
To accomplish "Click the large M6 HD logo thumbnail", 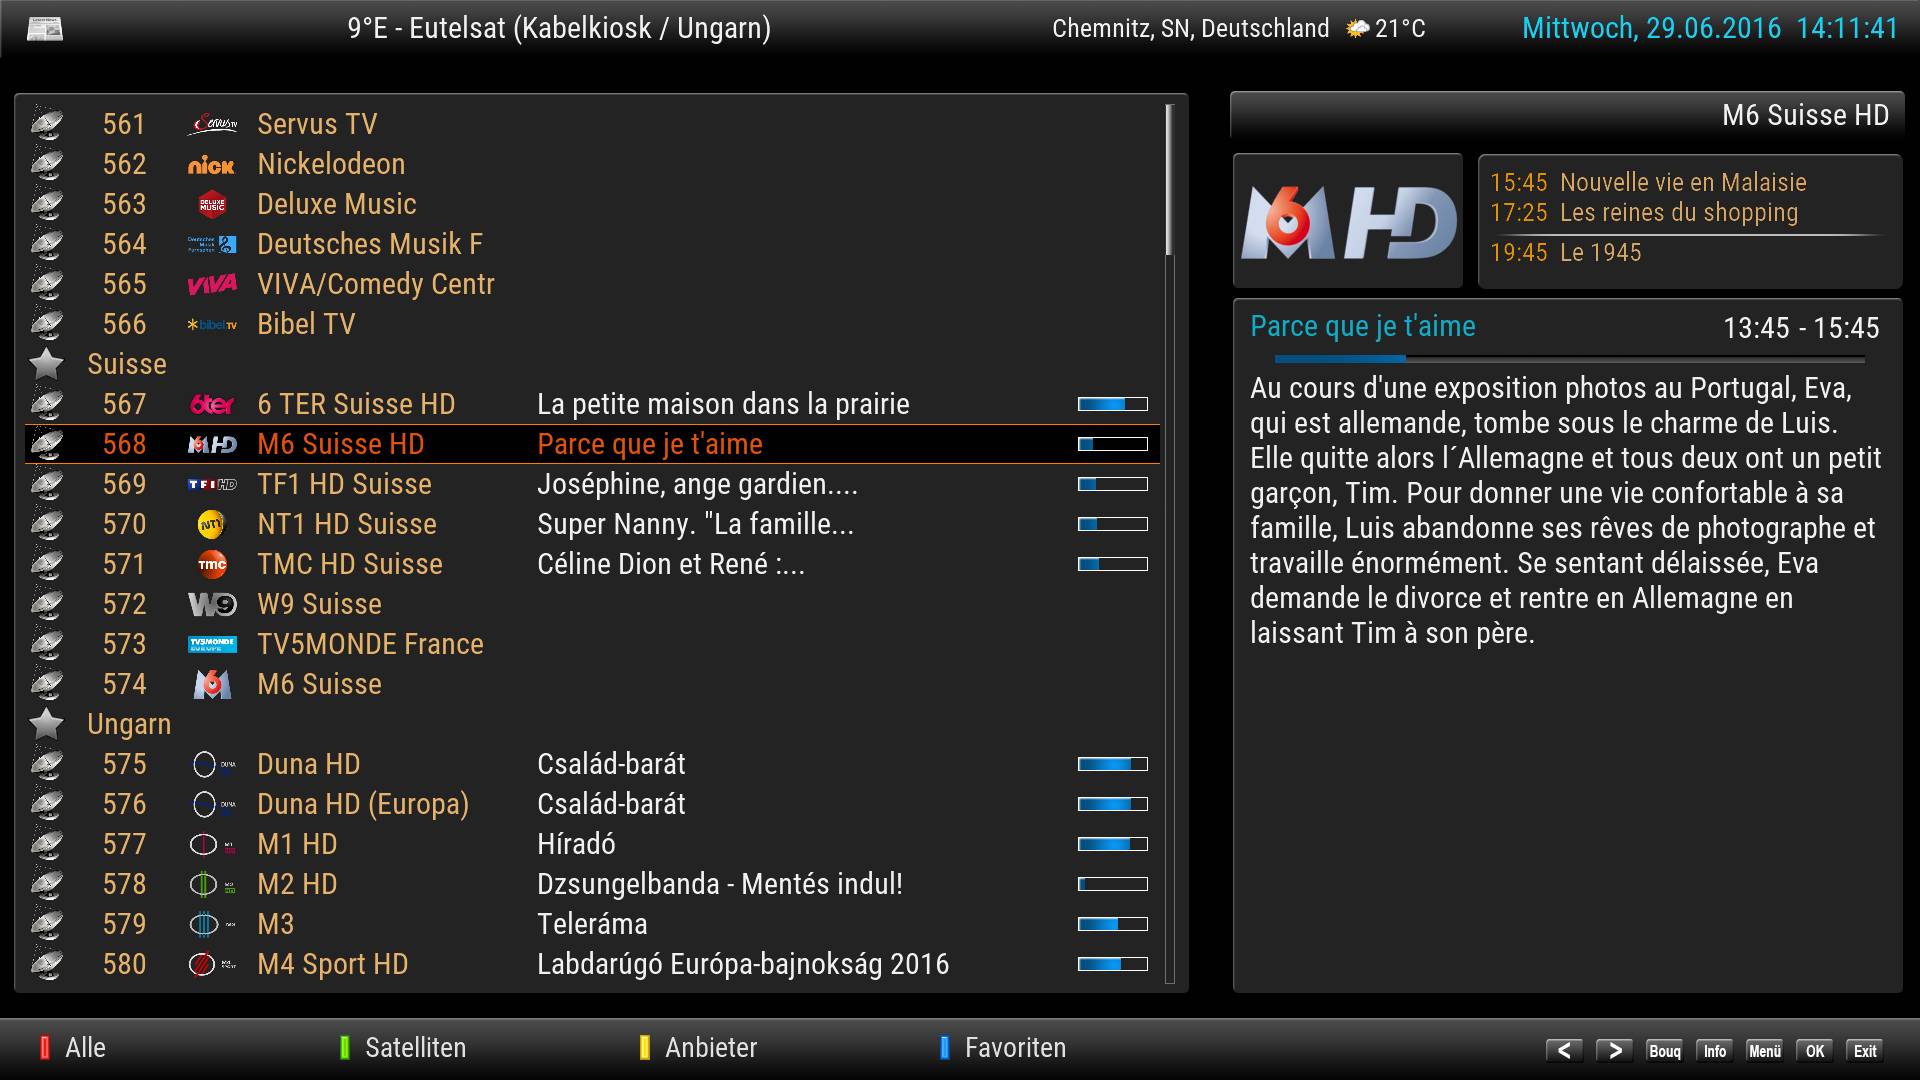I will (1347, 222).
